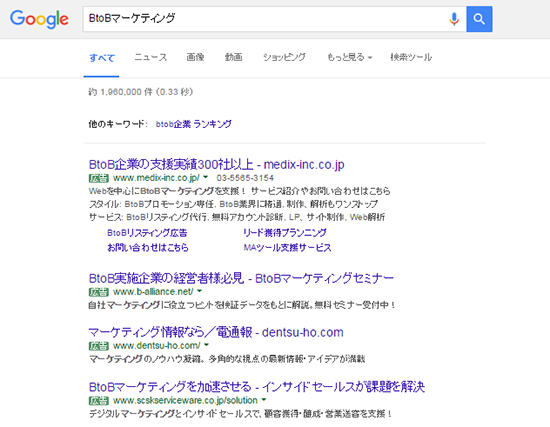The width and height of the screenshot is (550, 427).
Task: Open sitelink BtoBリスティング広告
Action: tap(147, 233)
